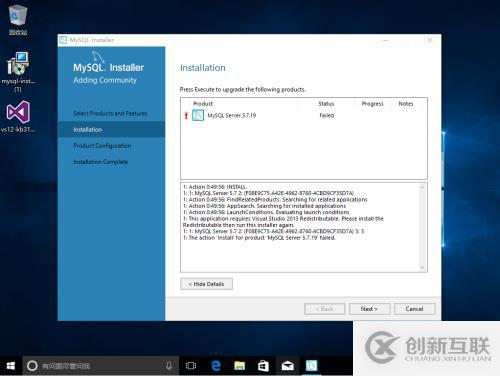The width and height of the screenshot is (500, 376).
Task: Open the Windows Start menu
Action: 11,366
